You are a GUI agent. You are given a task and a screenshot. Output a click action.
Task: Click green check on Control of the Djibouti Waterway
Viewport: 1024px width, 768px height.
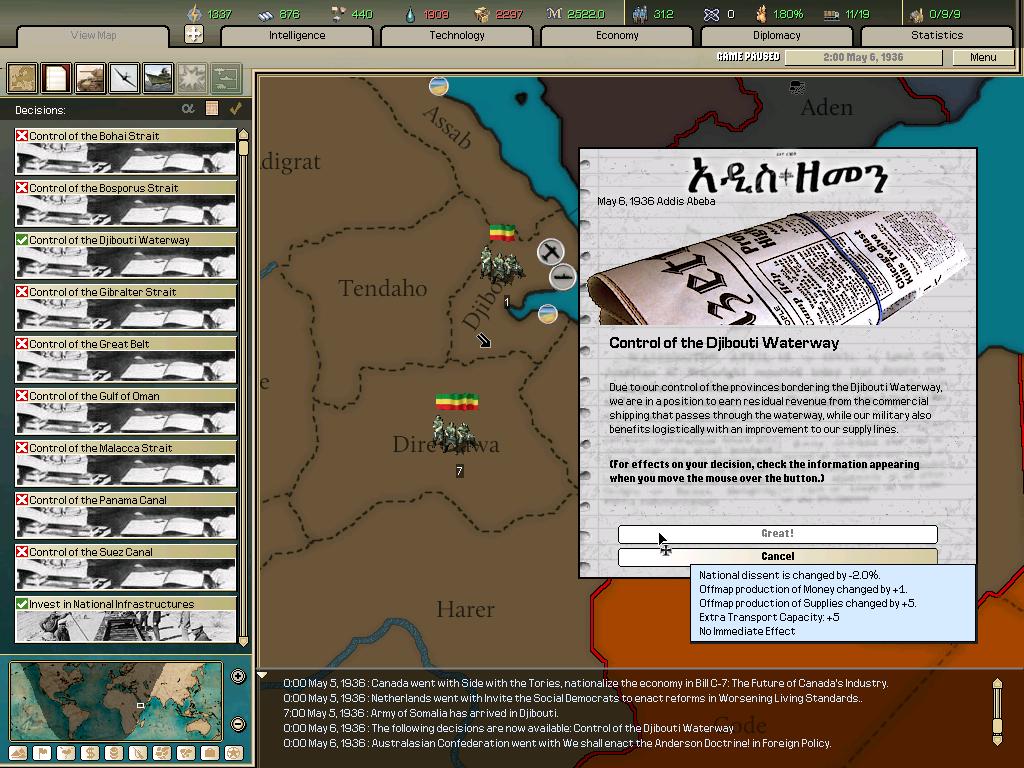[x=22, y=240]
